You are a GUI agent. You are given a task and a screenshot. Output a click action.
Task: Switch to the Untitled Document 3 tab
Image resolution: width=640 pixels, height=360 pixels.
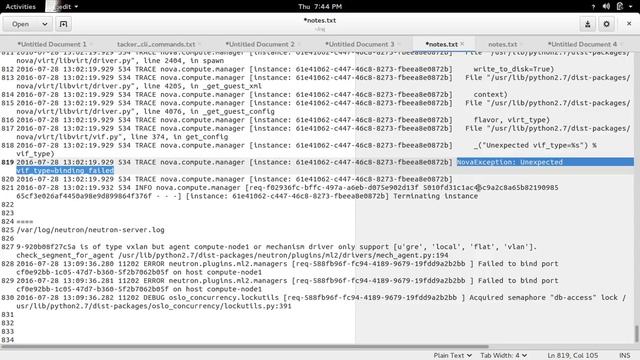[x=360, y=44]
